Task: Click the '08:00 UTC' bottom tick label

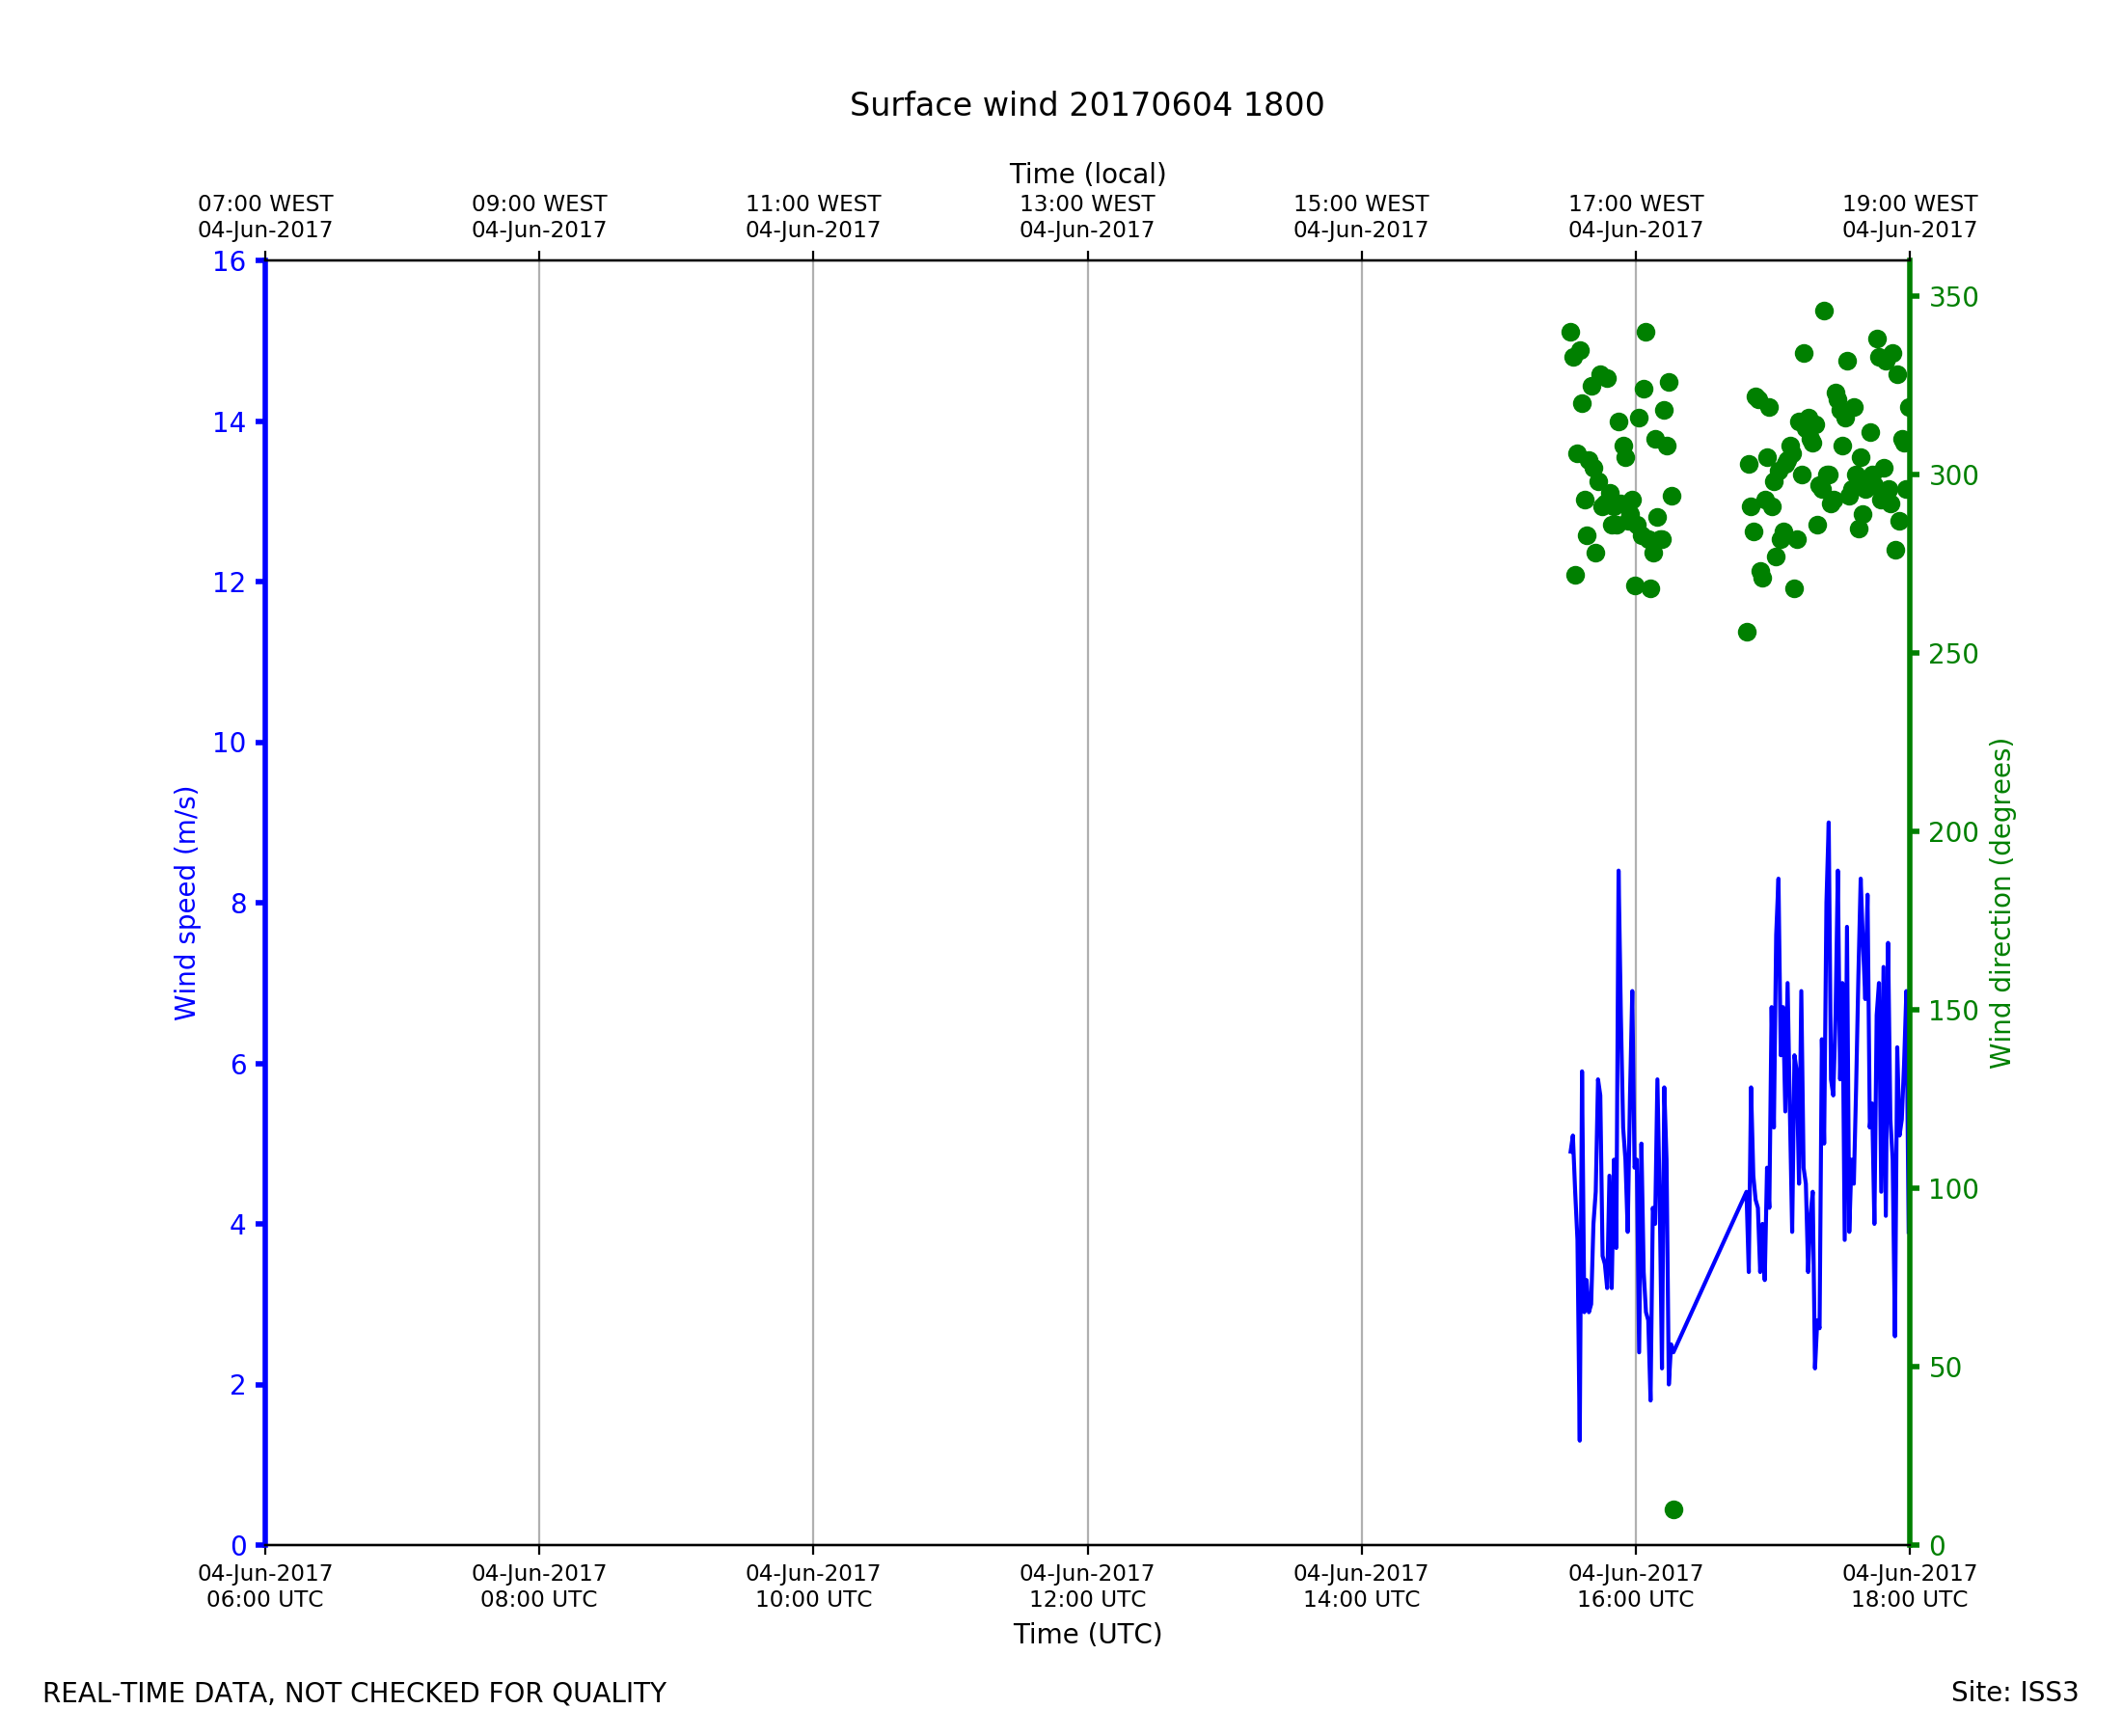Action: [539, 1599]
